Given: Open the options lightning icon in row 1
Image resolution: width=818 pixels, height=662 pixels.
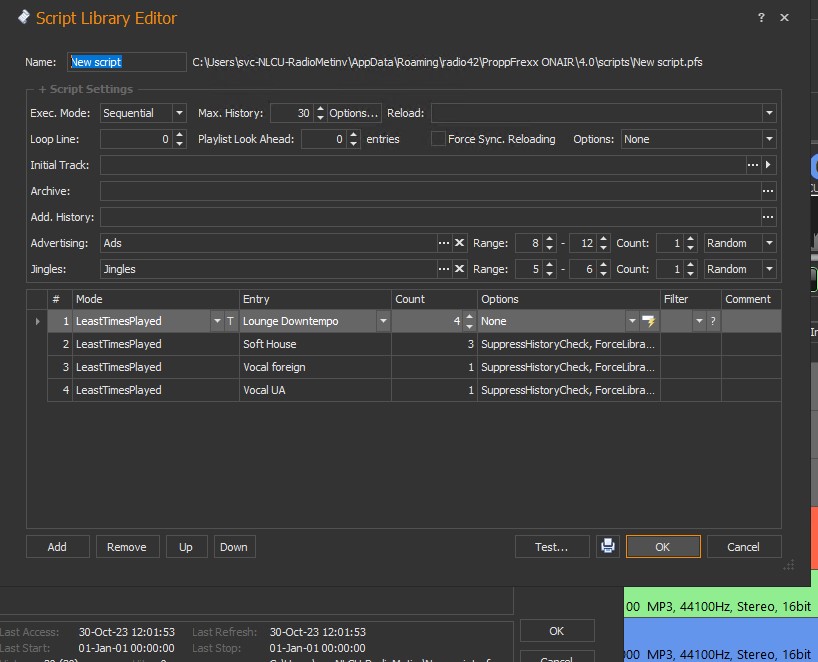Looking at the screenshot, I should (649, 321).
